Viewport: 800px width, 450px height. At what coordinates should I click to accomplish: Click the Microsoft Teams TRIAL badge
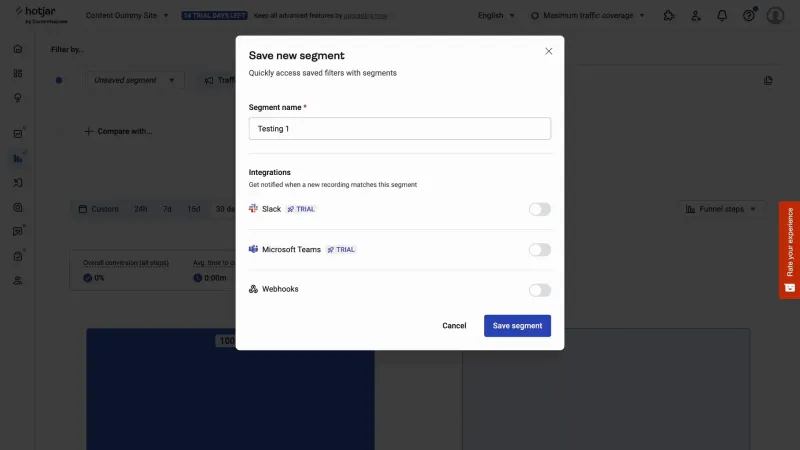[x=341, y=249]
